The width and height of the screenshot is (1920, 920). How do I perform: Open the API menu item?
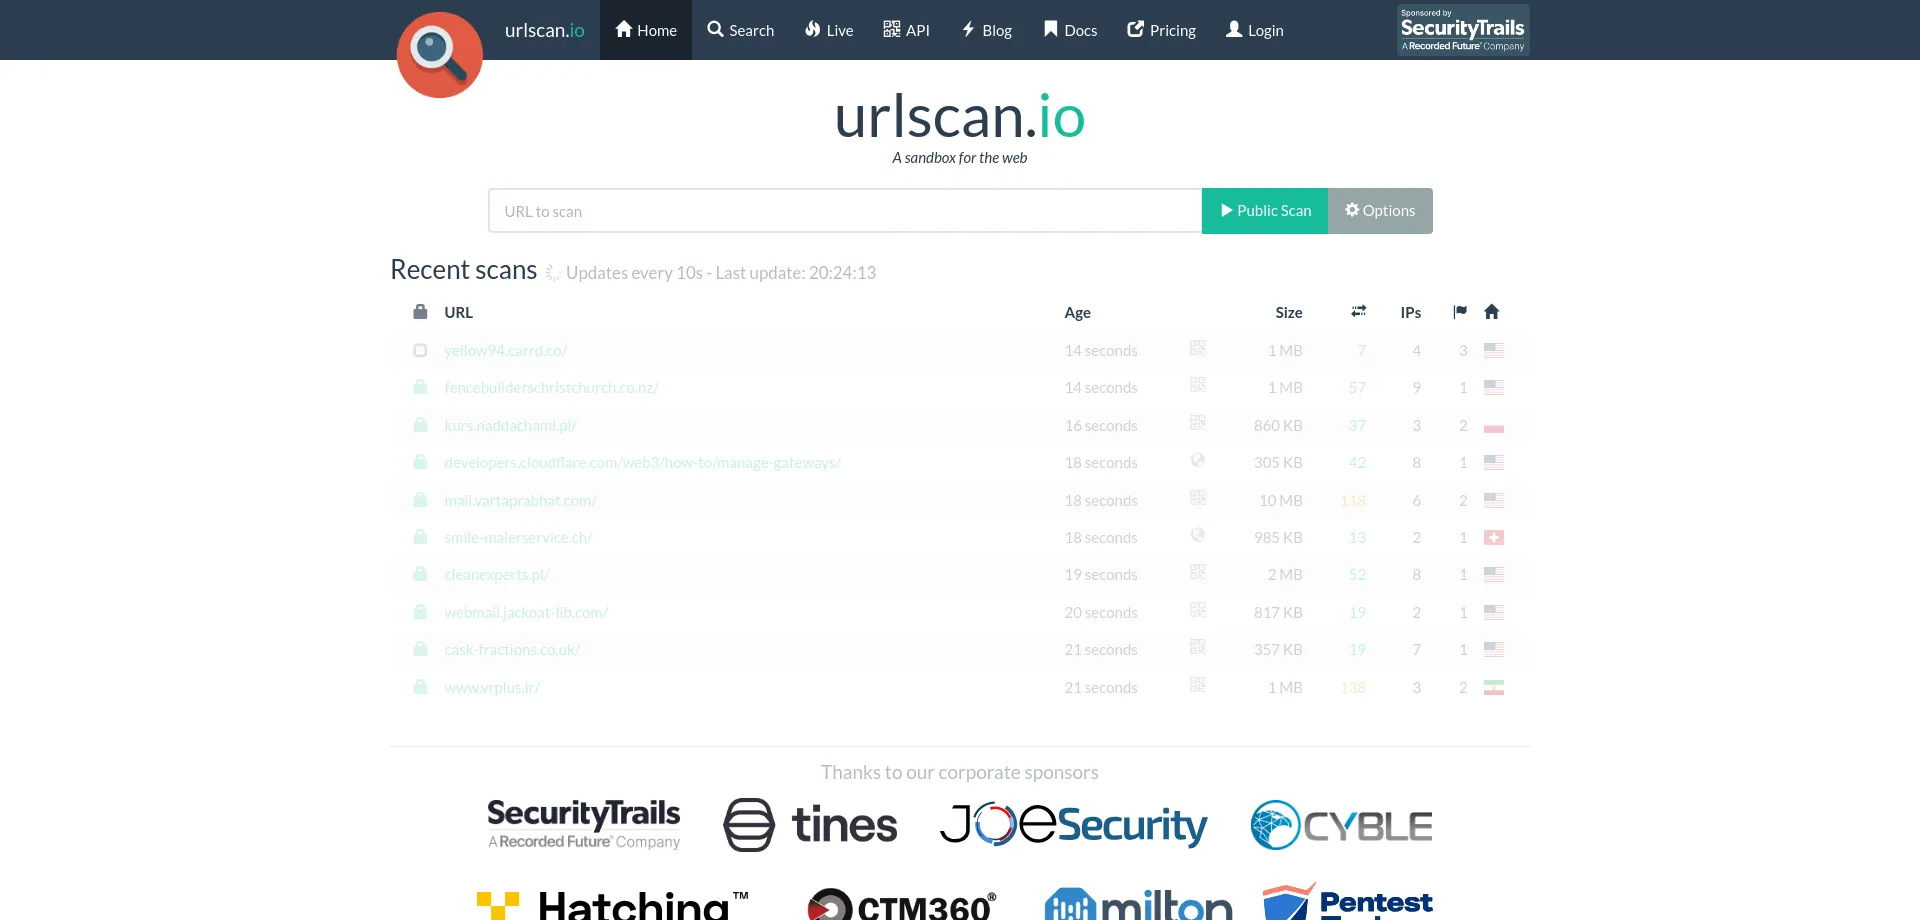[x=906, y=30]
